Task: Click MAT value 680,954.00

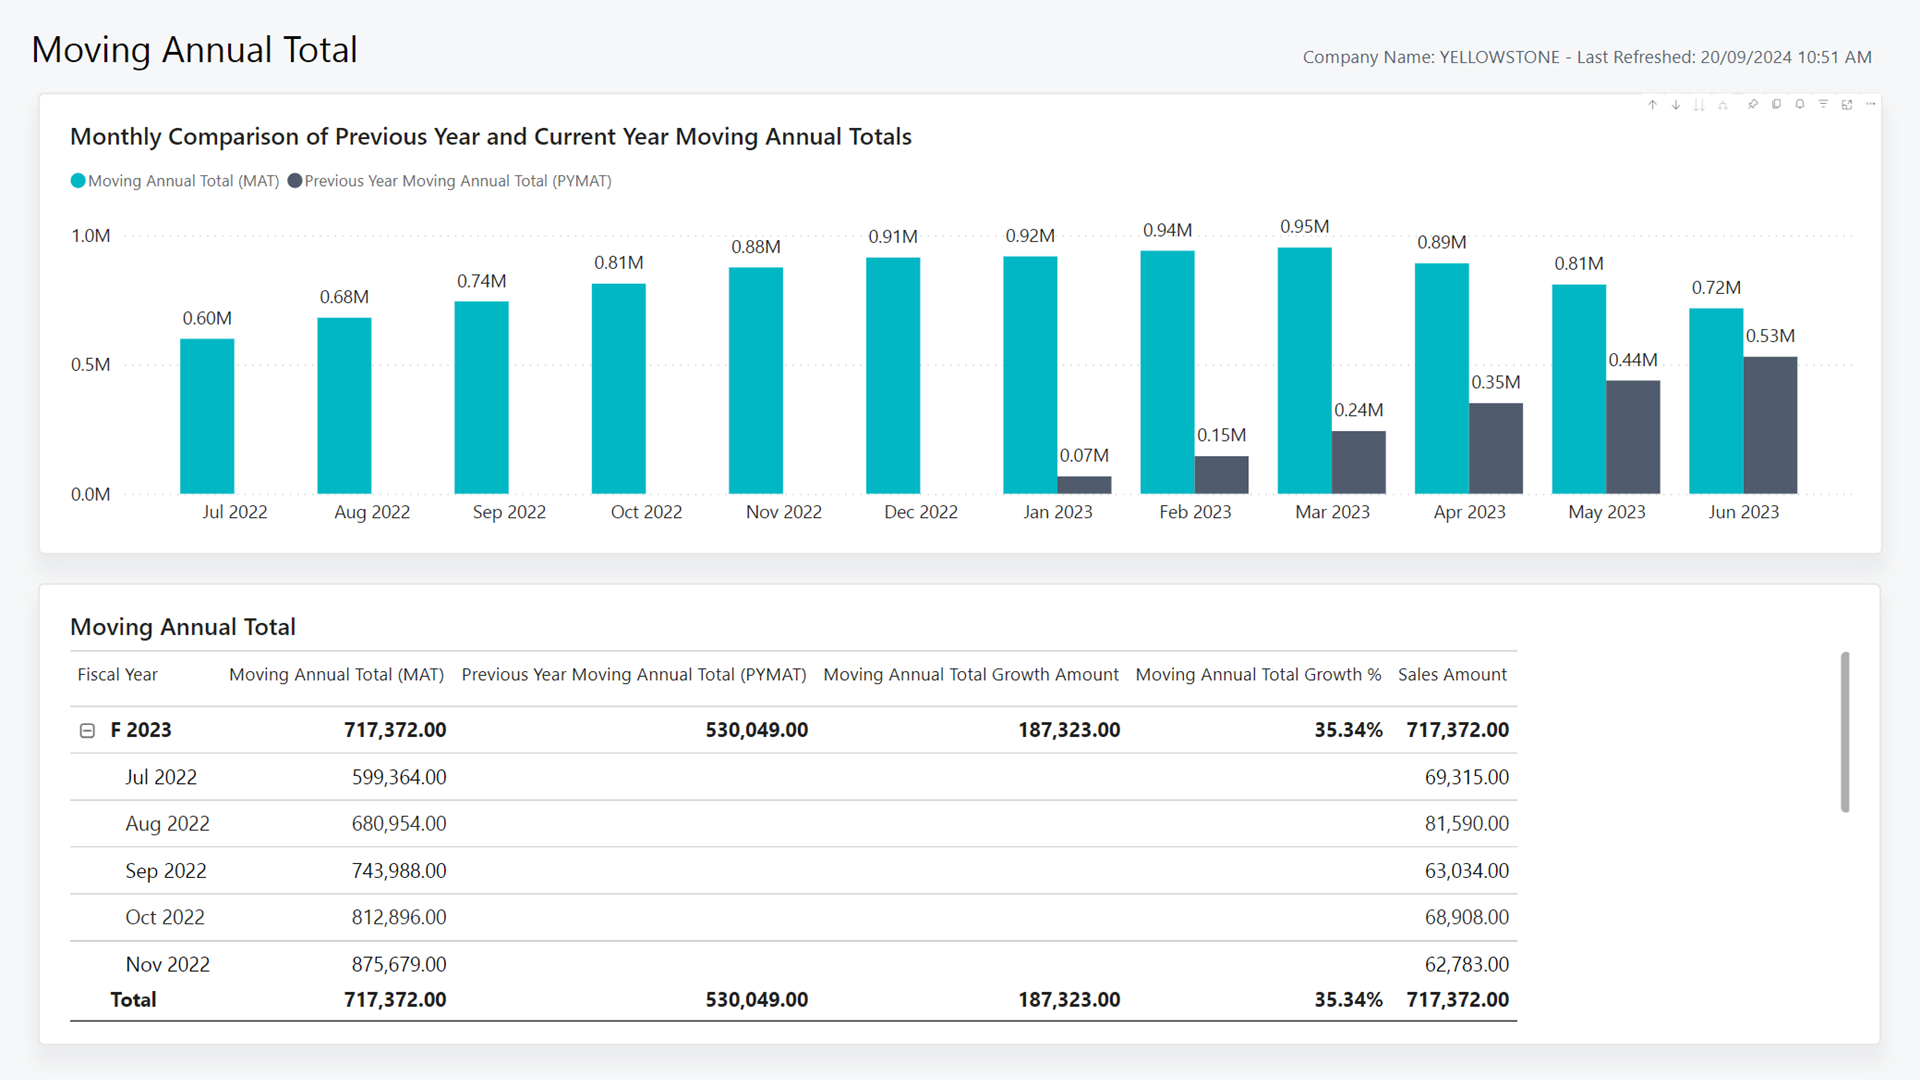Action: (399, 824)
